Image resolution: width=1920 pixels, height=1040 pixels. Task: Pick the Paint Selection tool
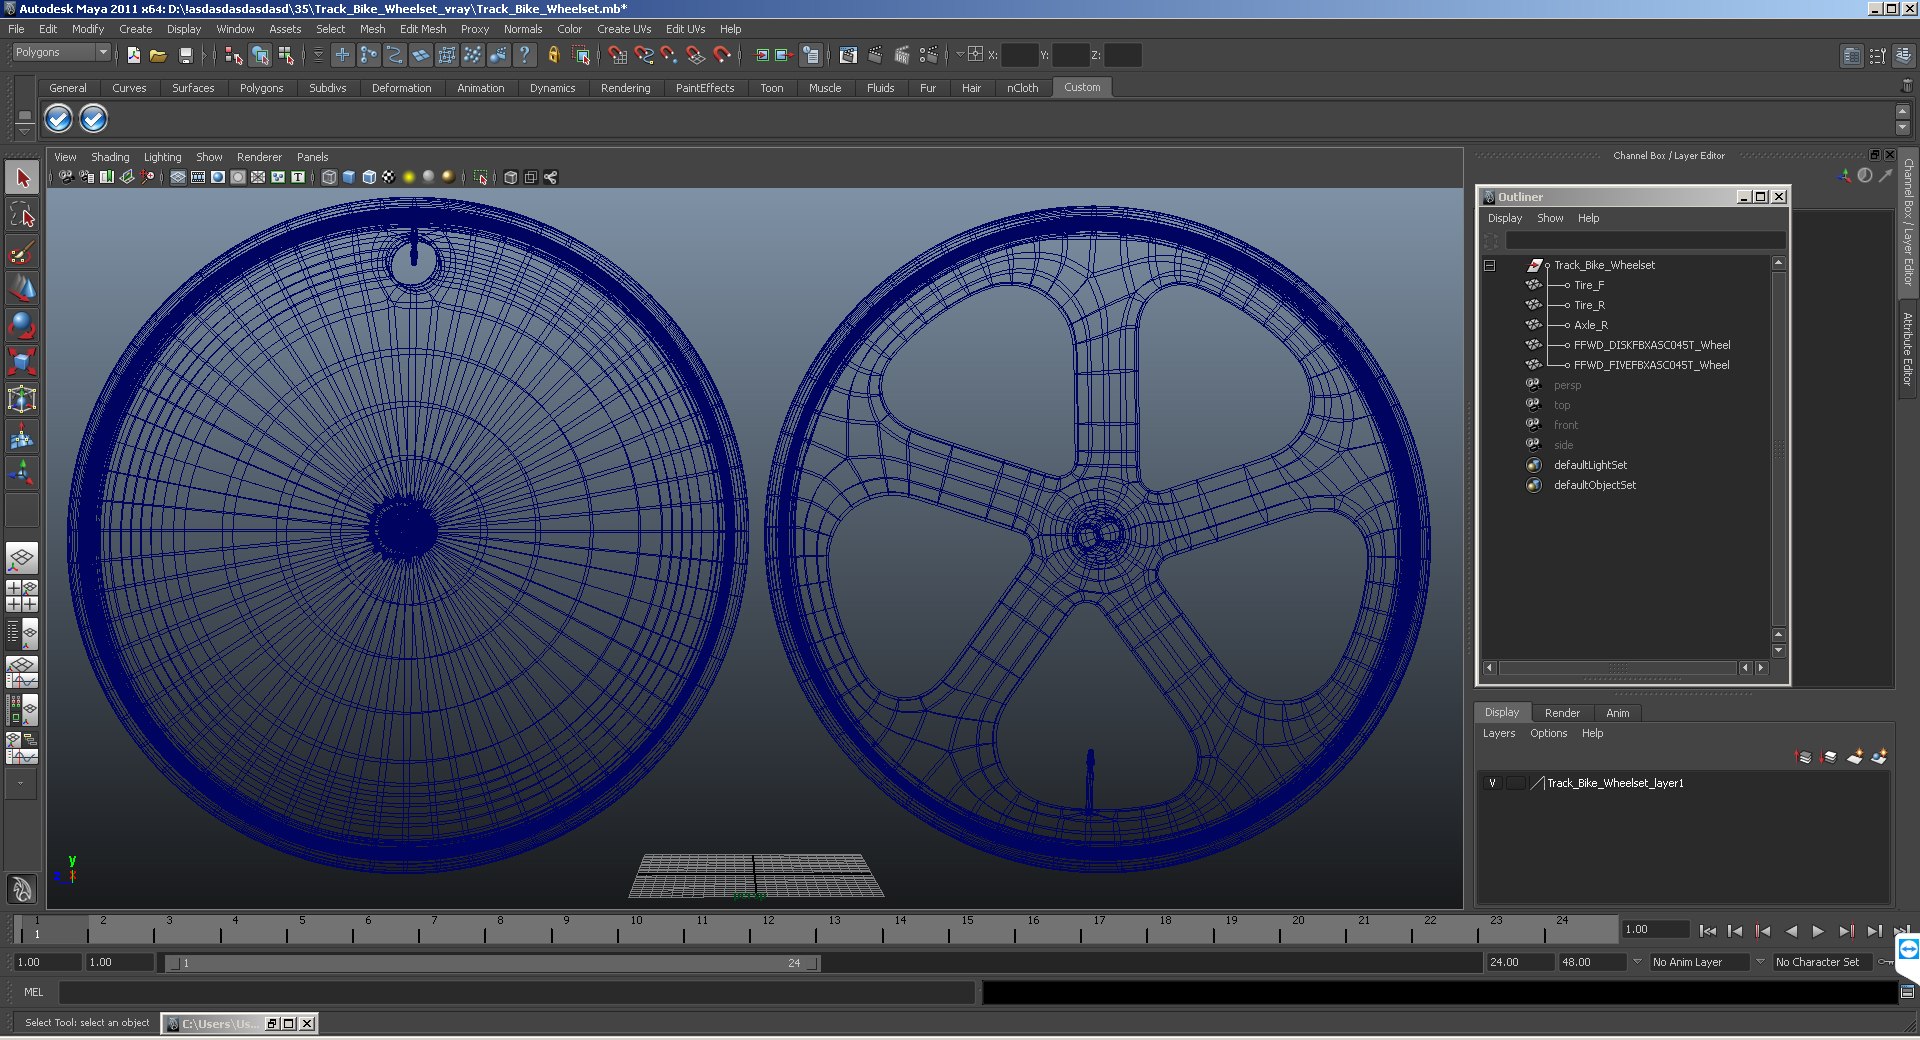point(22,252)
